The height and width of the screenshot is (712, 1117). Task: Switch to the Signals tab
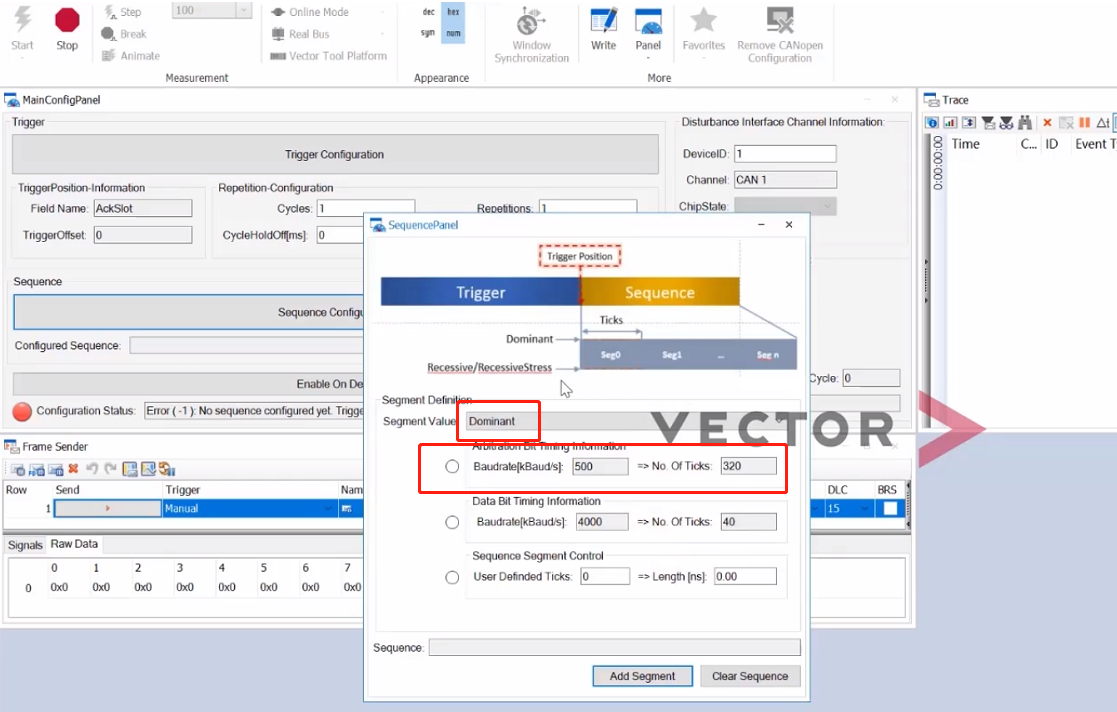click(25, 545)
